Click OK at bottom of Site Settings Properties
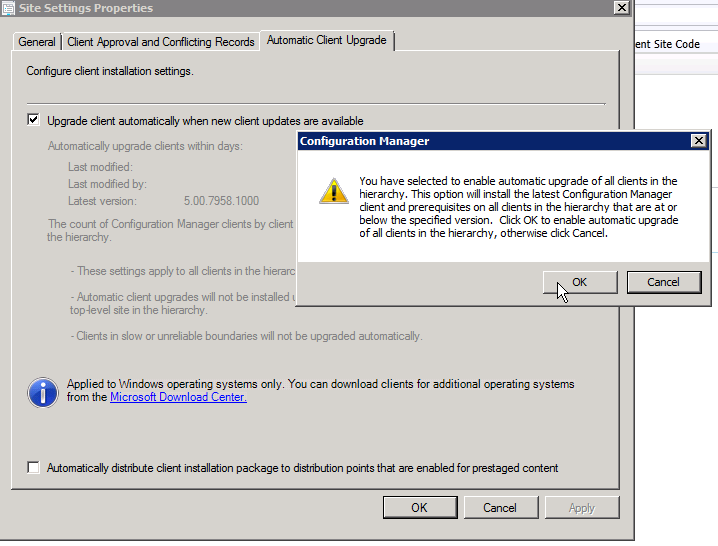This screenshot has height=546, width=718. click(419, 508)
